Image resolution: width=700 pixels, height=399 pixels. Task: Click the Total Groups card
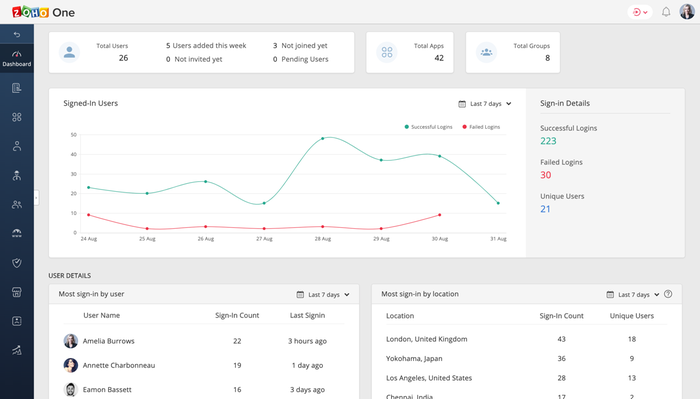coord(512,52)
